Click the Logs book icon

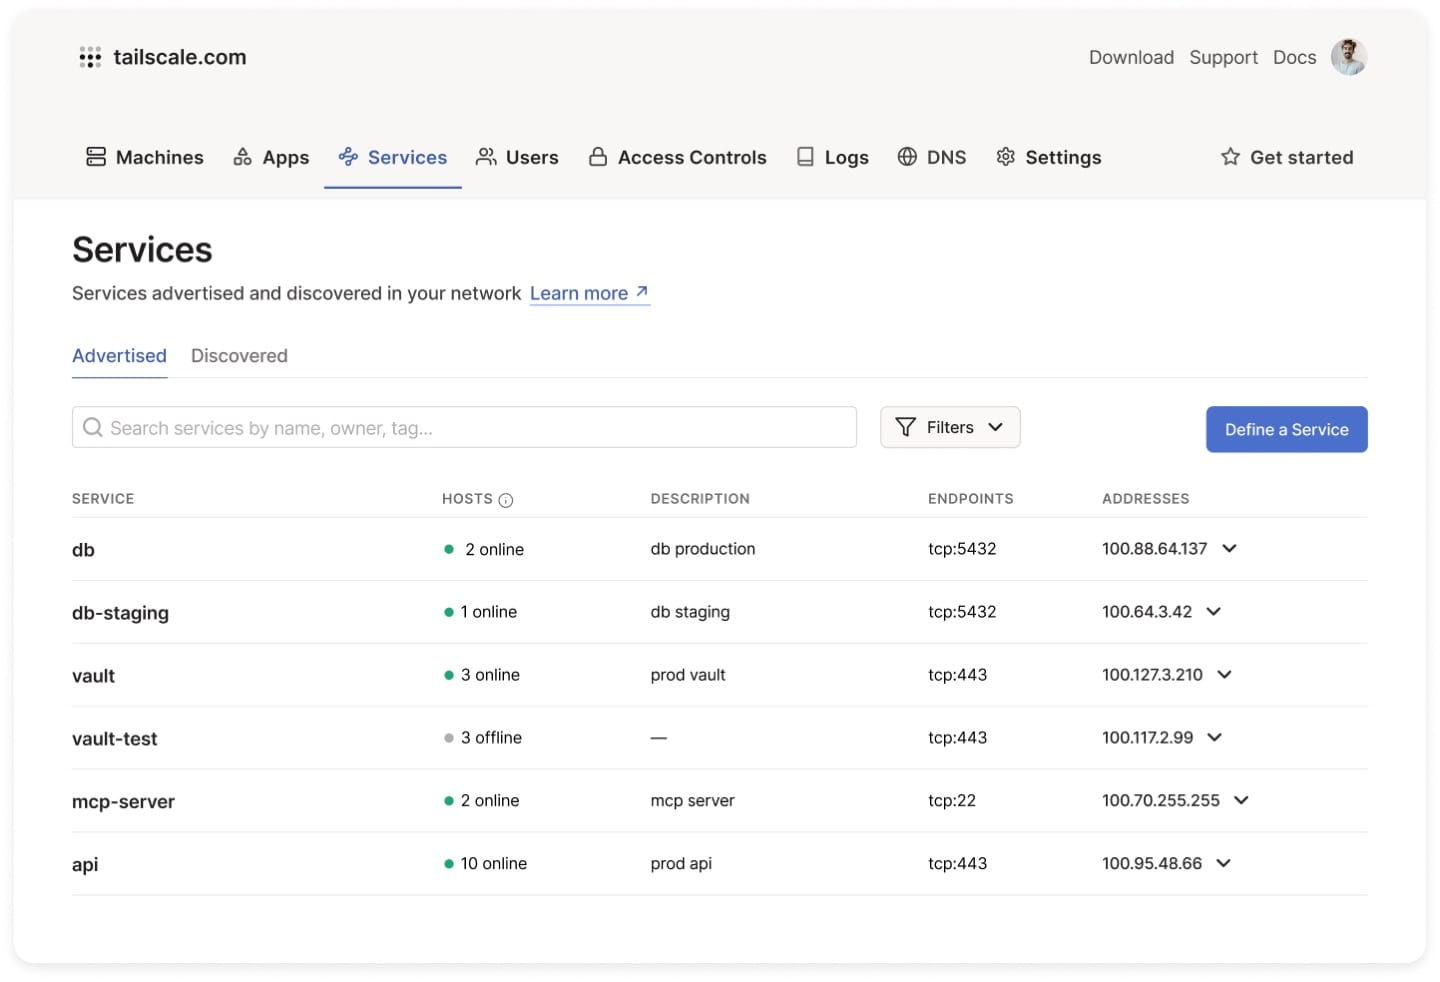pyautogui.click(x=805, y=157)
